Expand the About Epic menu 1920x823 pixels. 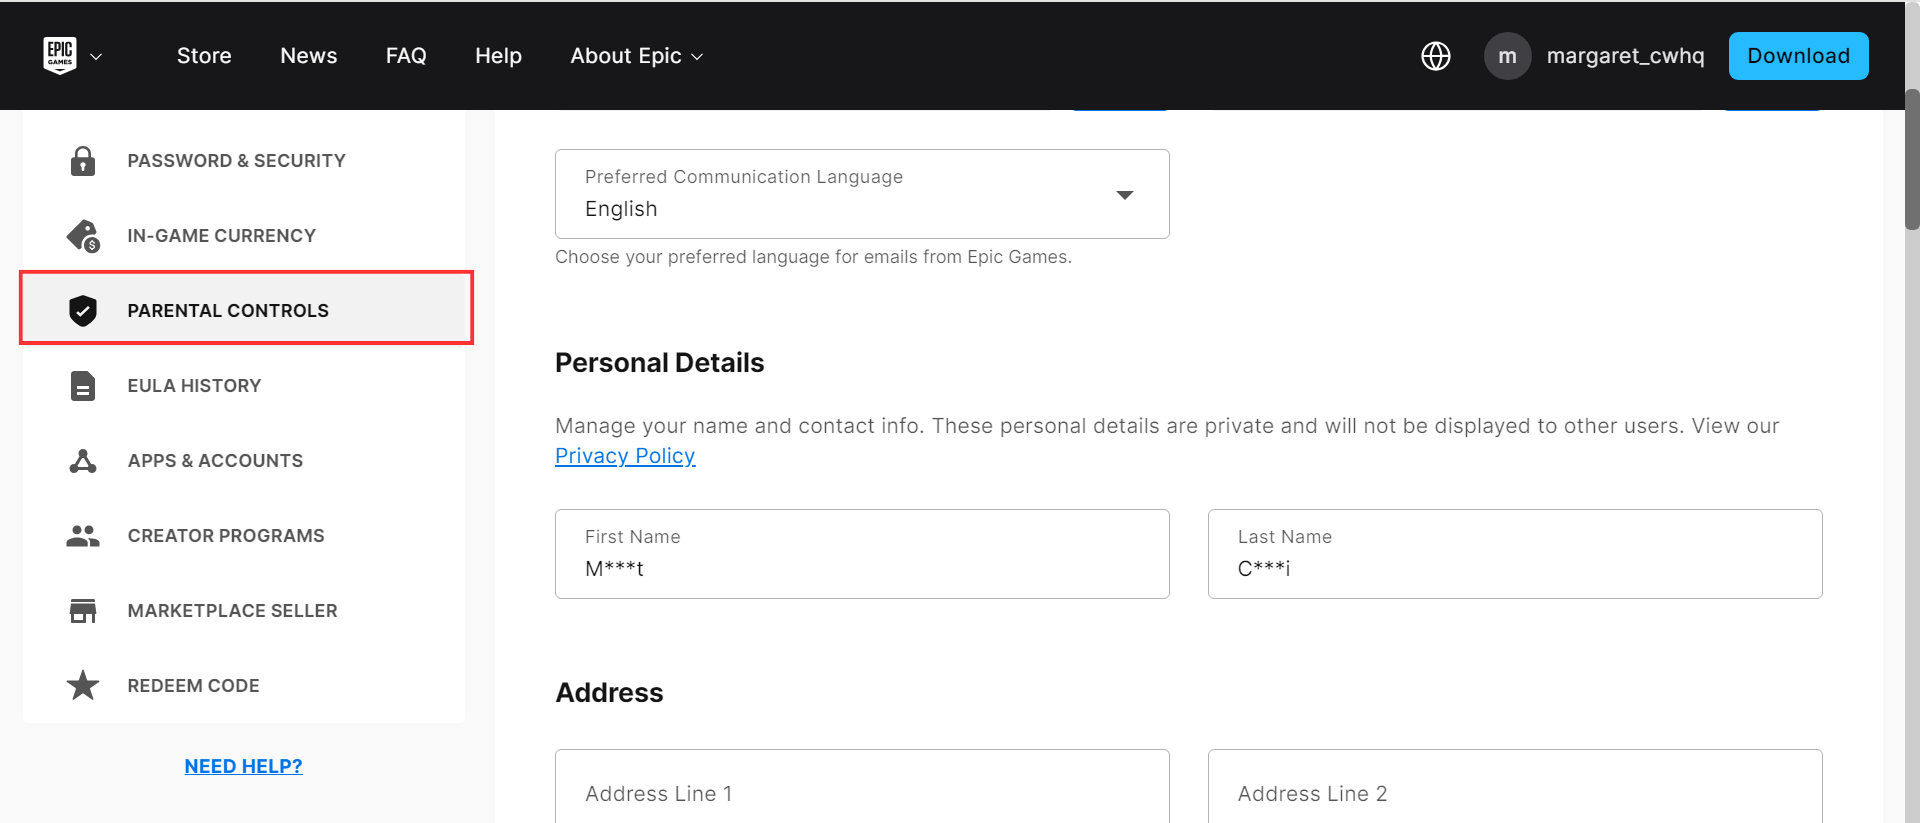click(x=636, y=56)
